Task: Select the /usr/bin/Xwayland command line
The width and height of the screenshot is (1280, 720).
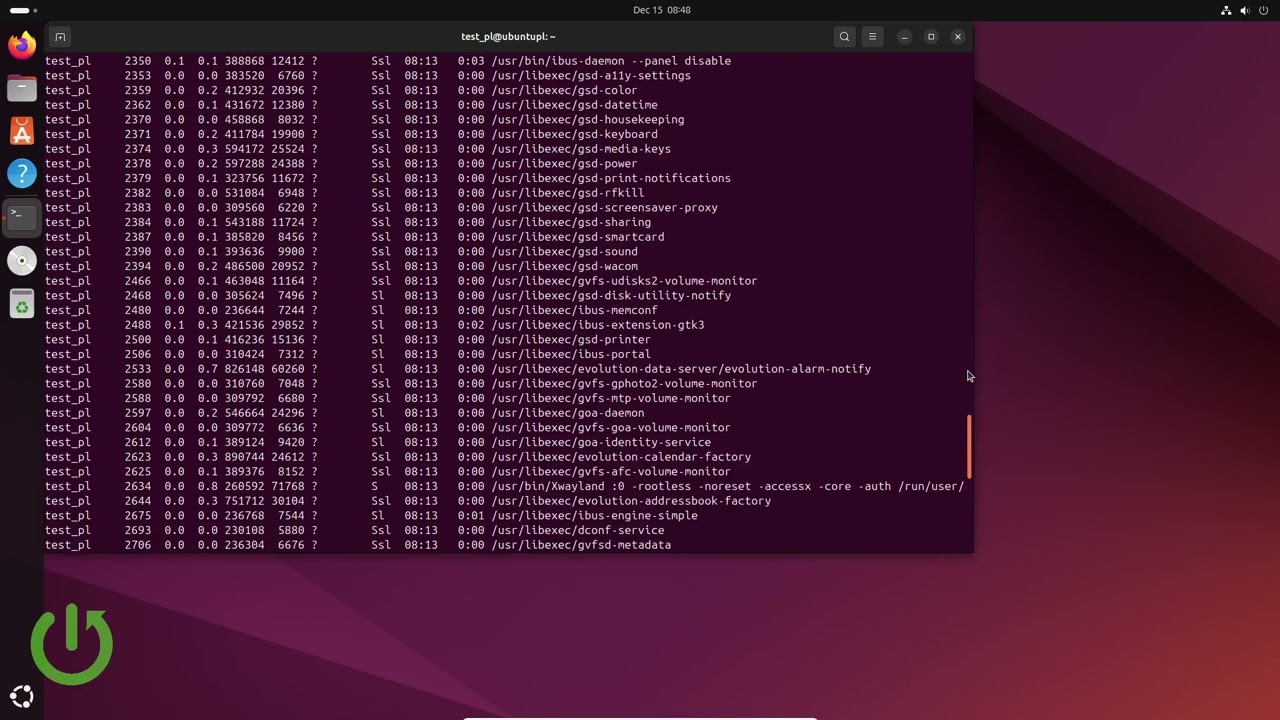Action: coord(728,486)
